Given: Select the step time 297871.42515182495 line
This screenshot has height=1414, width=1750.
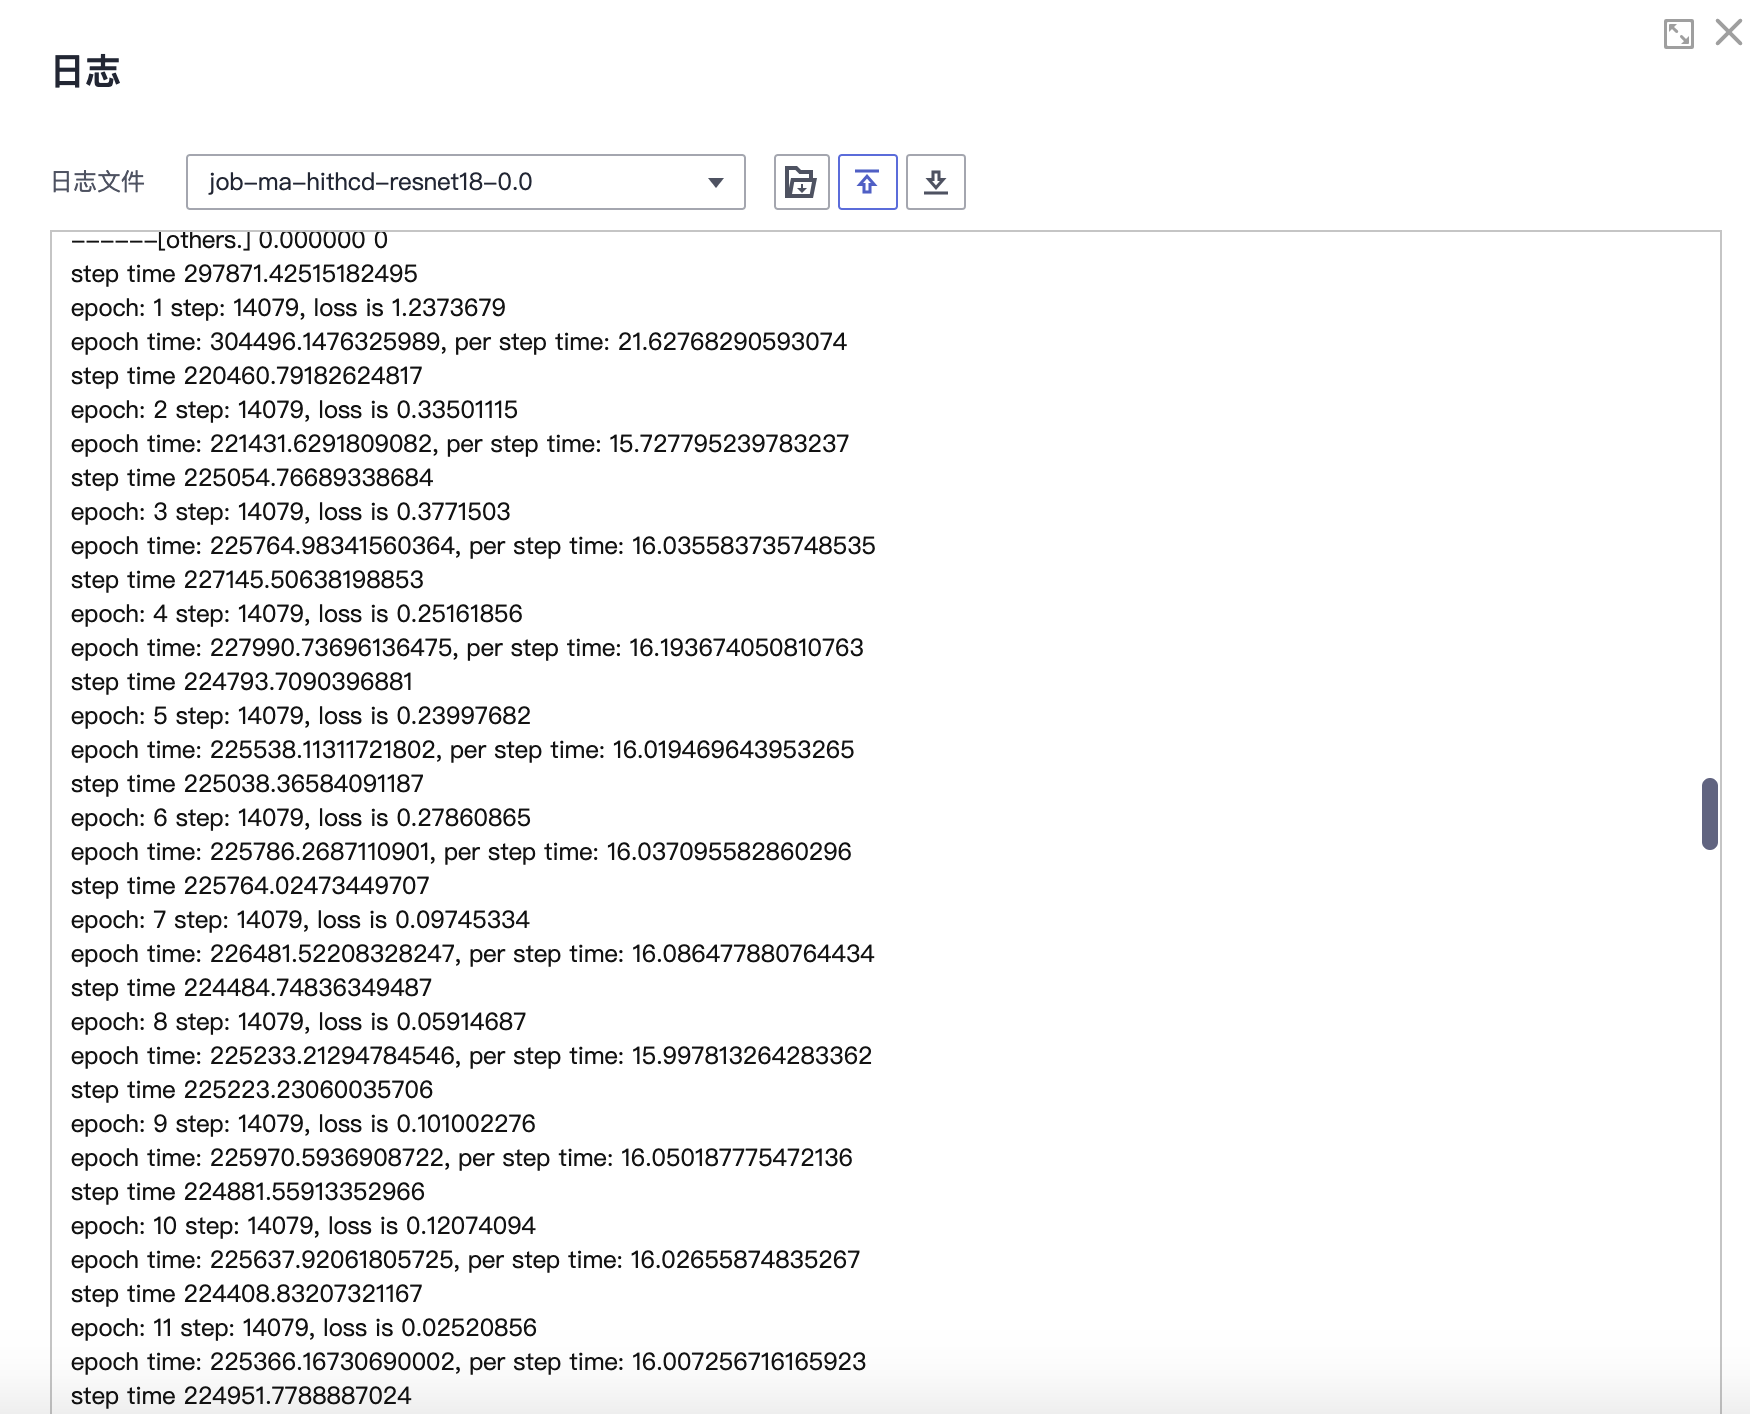Looking at the screenshot, I should 244,274.
